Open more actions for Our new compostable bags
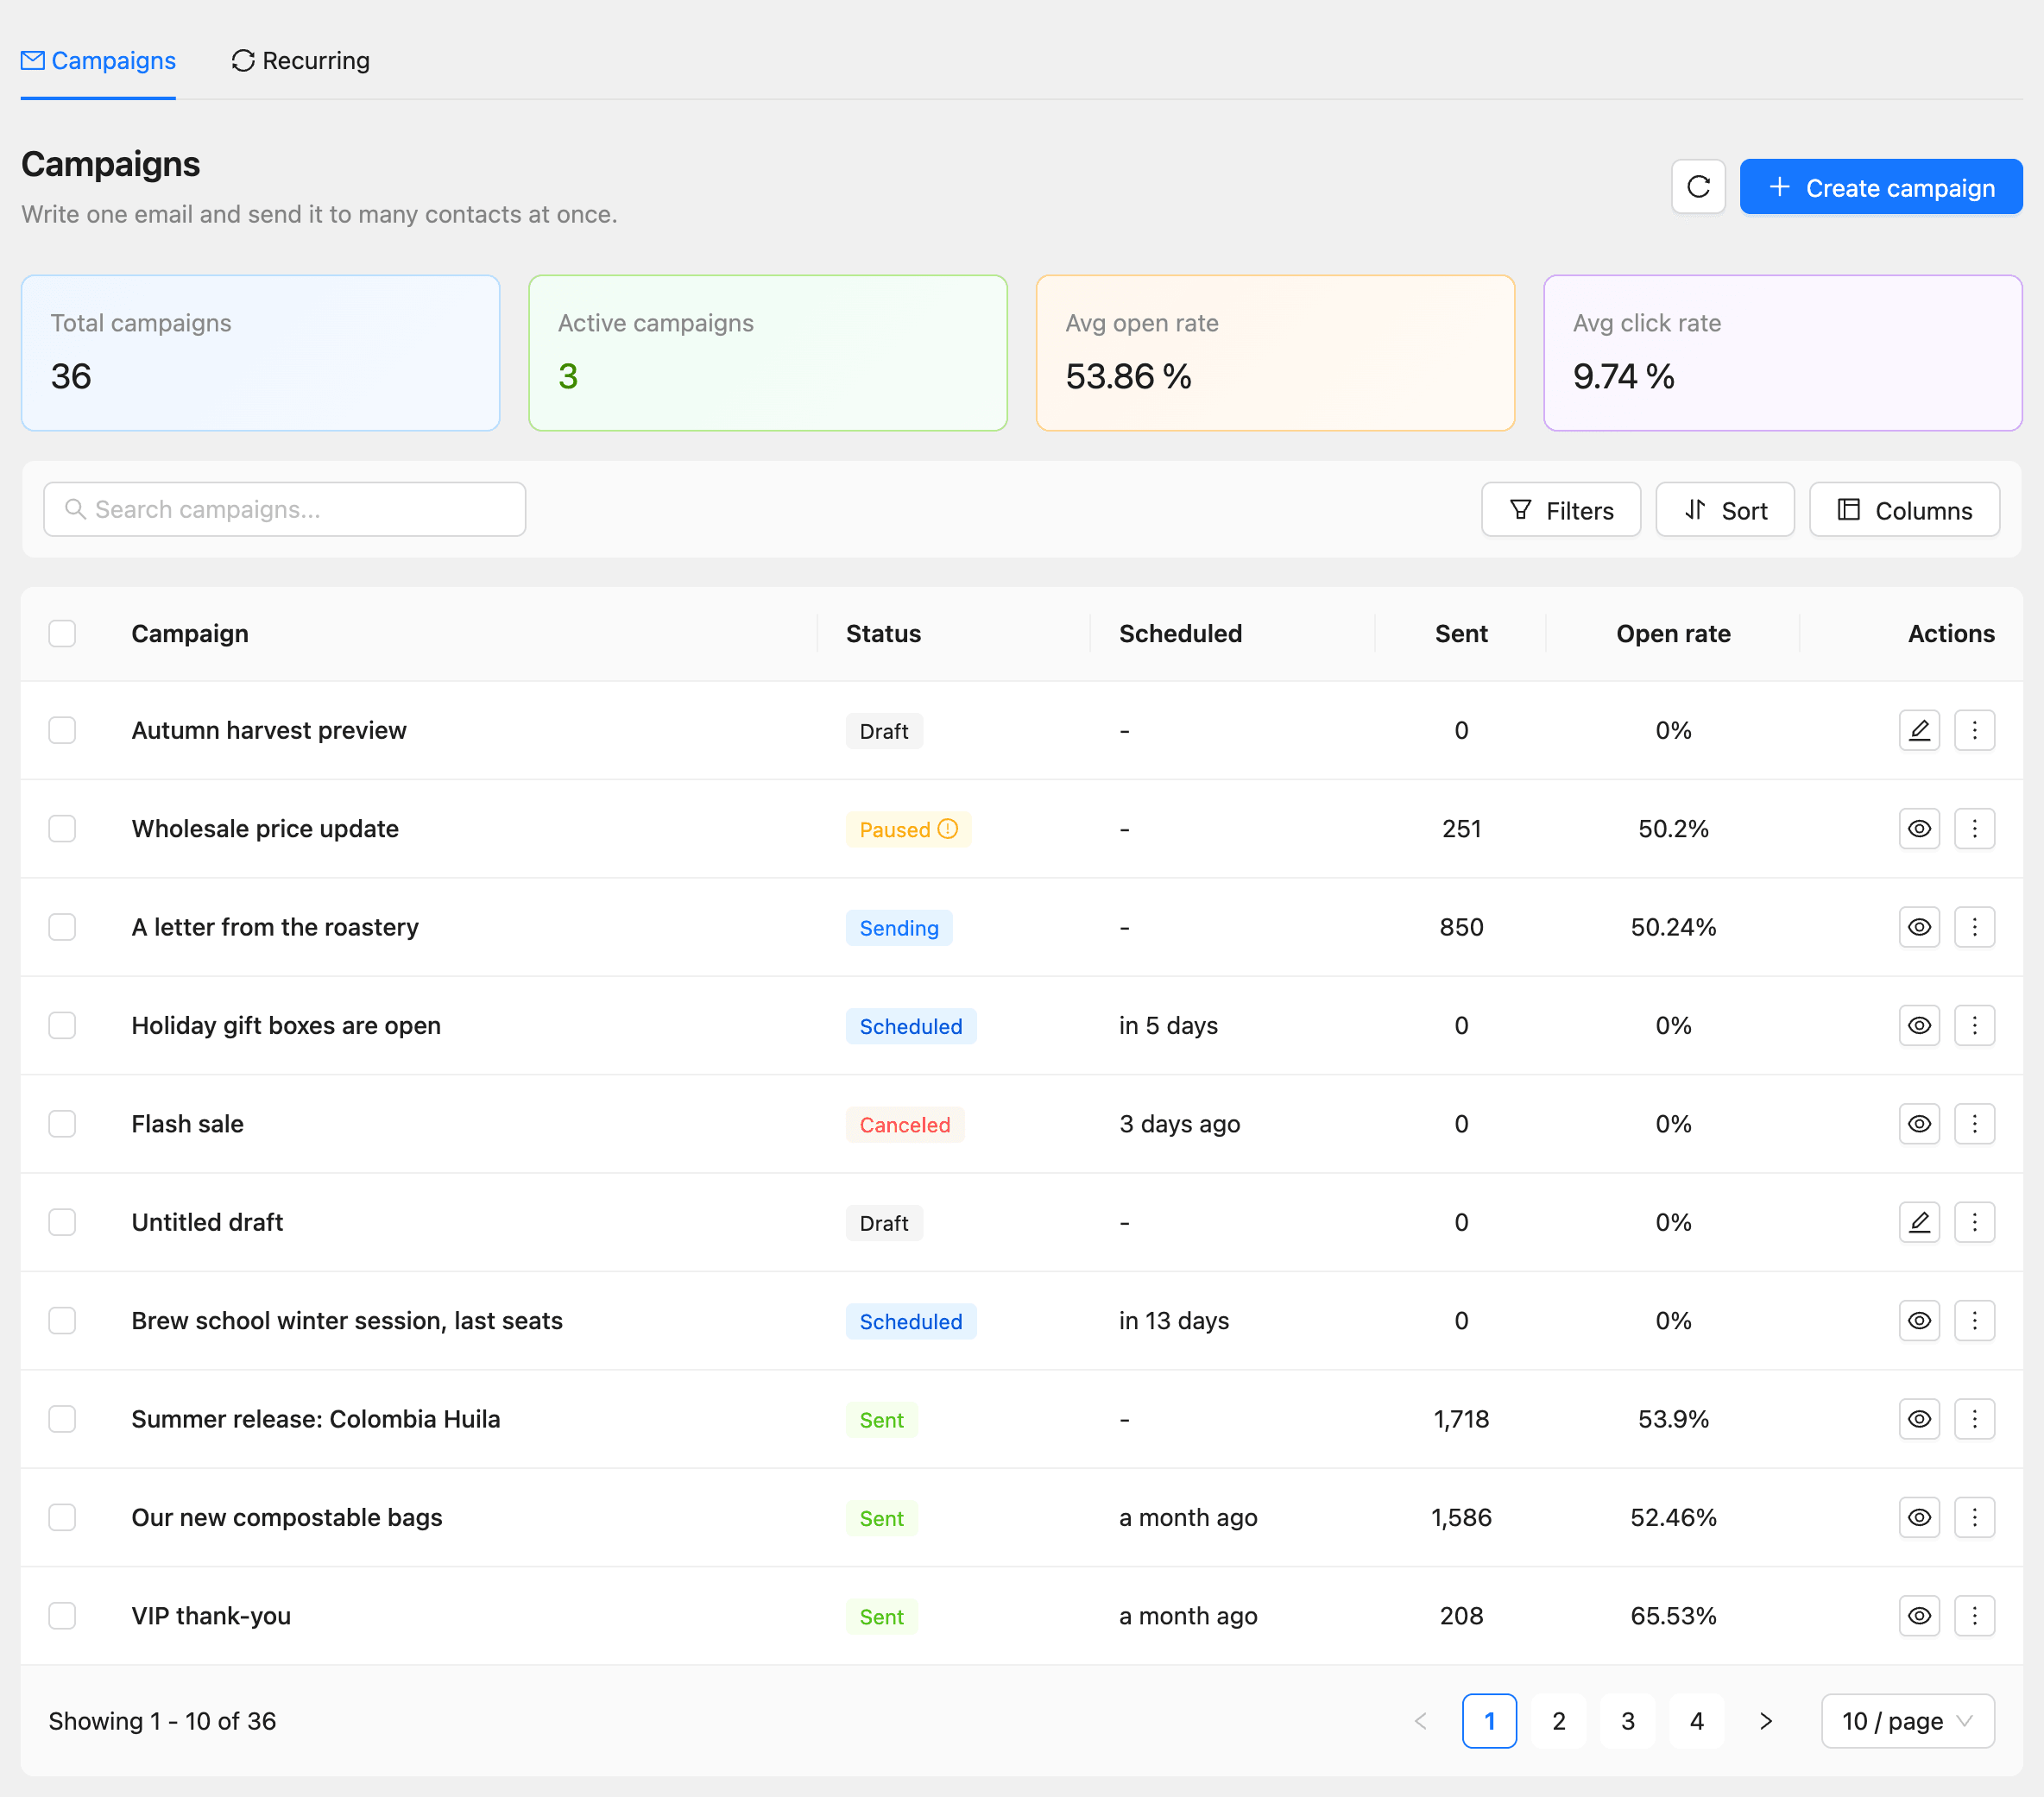The height and width of the screenshot is (1797, 2044). point(1974,1518)
